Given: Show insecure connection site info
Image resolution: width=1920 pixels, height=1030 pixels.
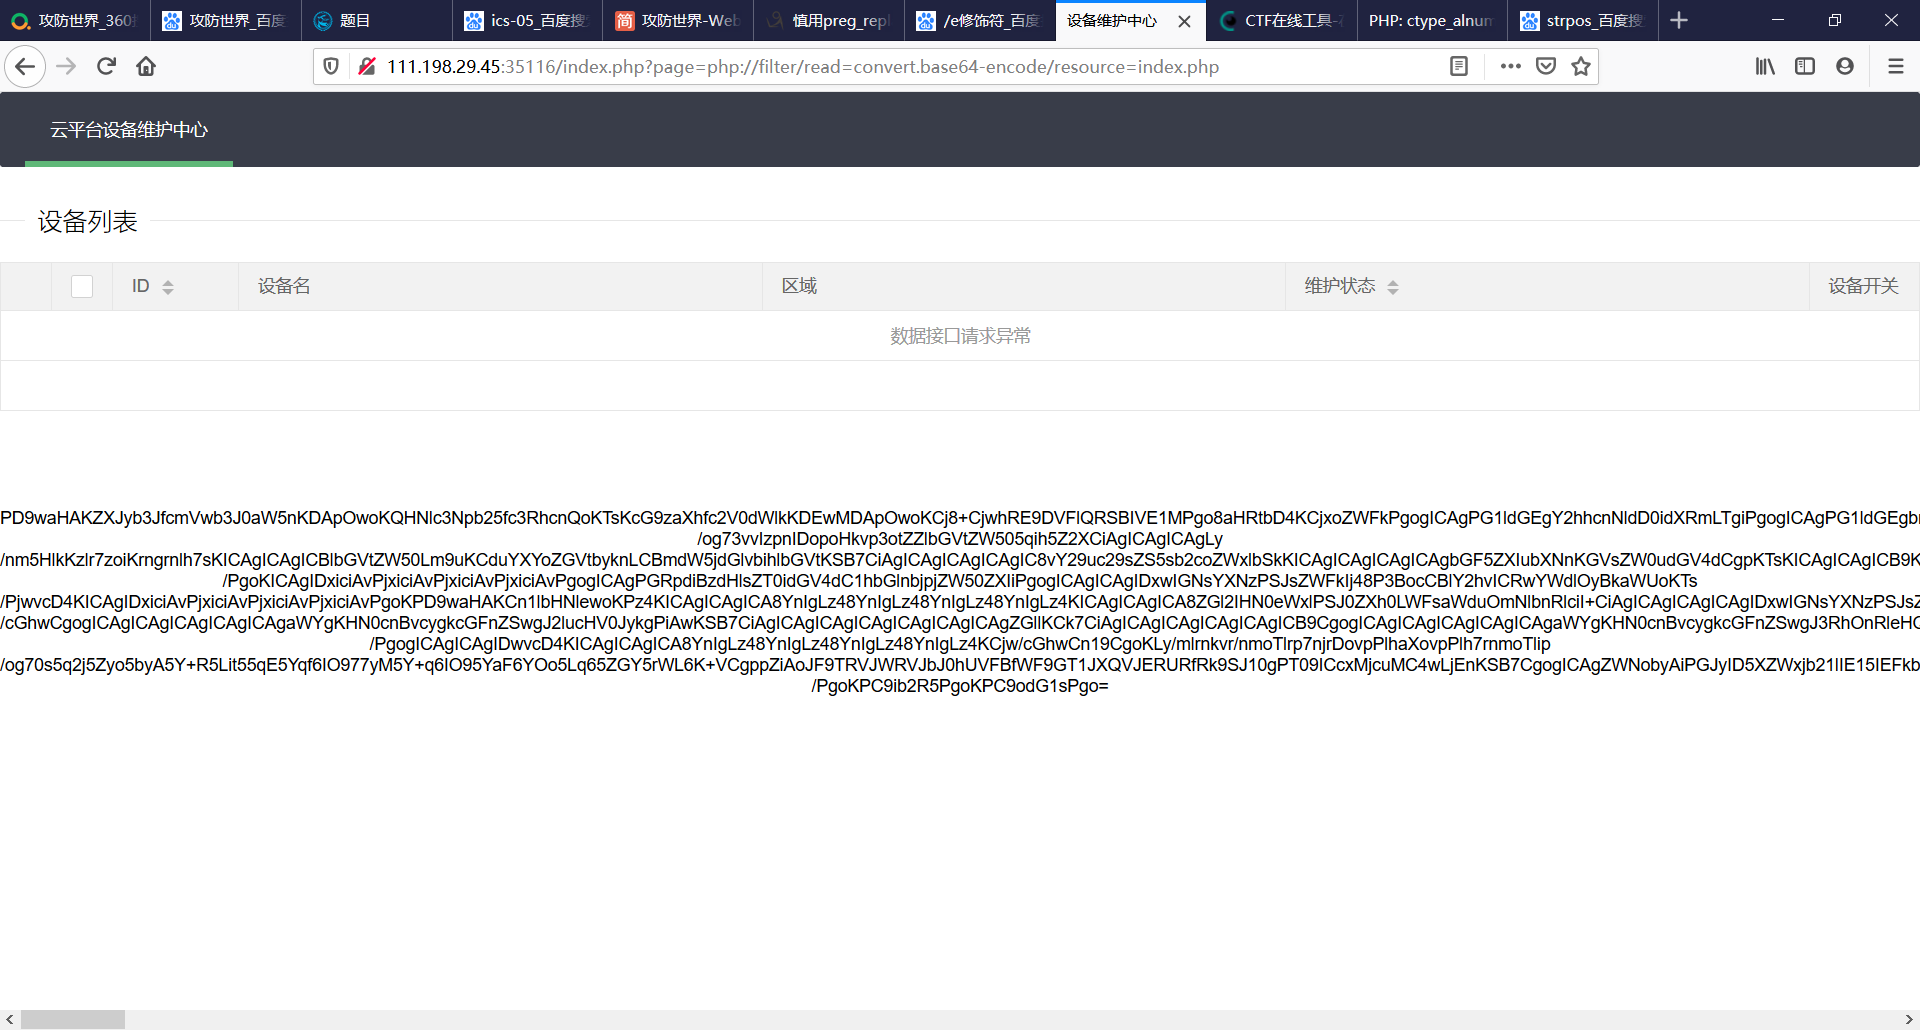Looking at the screenshot, I should pos(367,66).
